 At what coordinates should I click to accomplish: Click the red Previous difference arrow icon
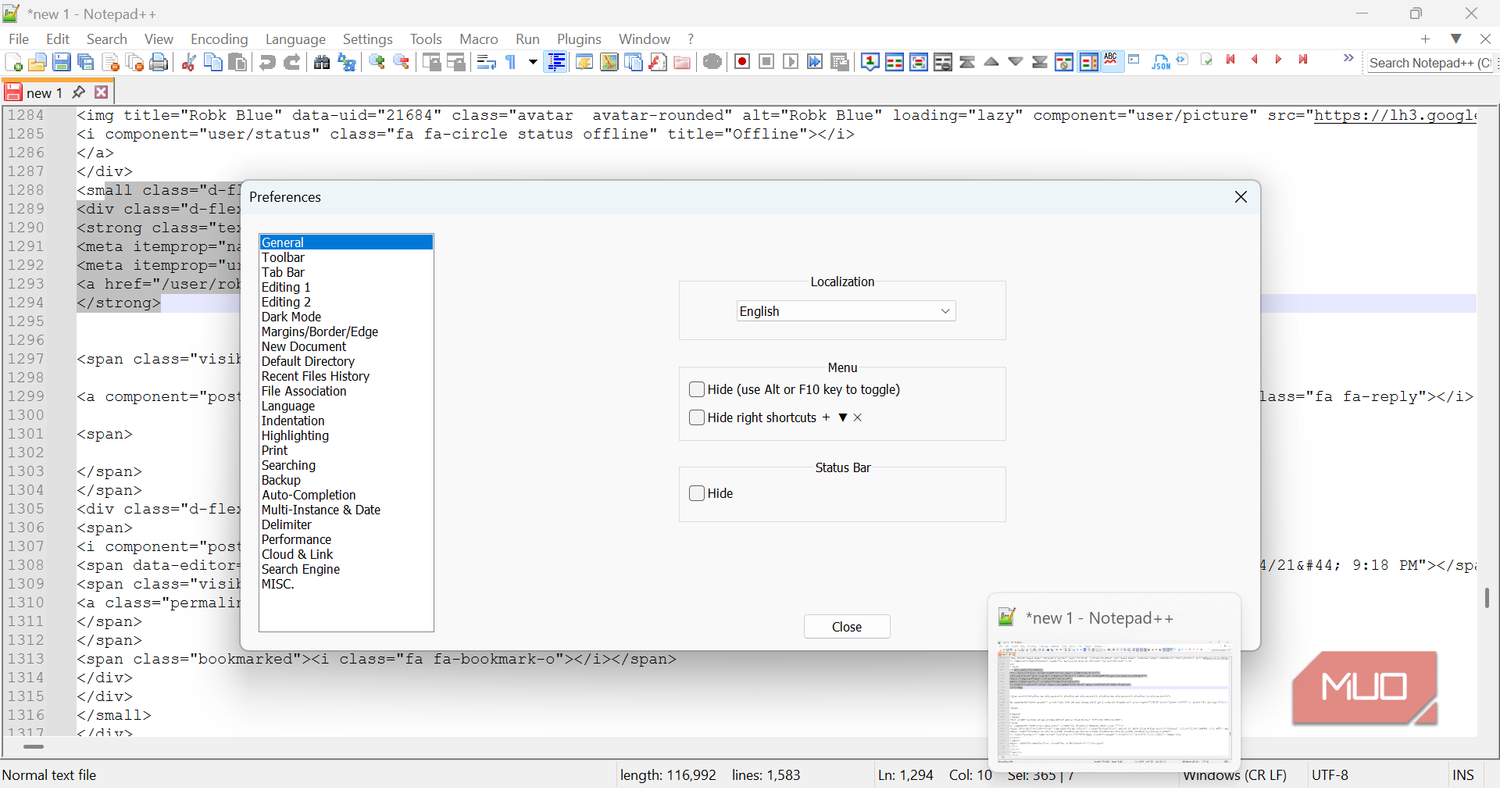1254,60
